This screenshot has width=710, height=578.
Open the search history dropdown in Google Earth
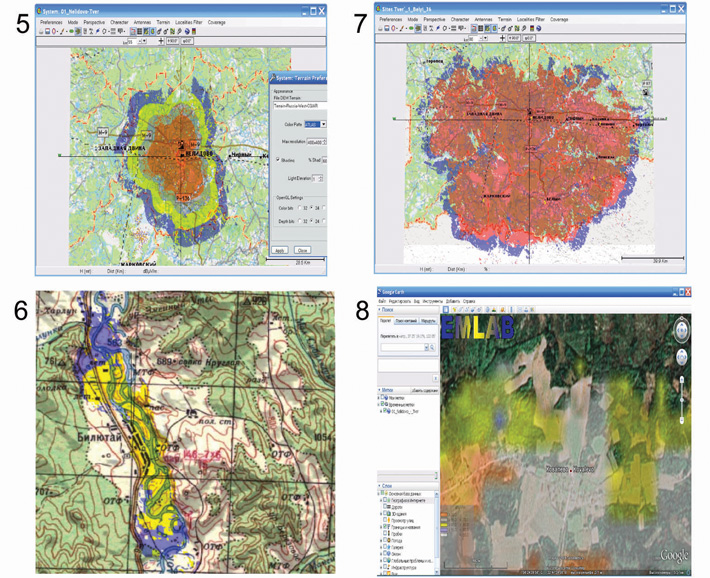tap(427, 347)
